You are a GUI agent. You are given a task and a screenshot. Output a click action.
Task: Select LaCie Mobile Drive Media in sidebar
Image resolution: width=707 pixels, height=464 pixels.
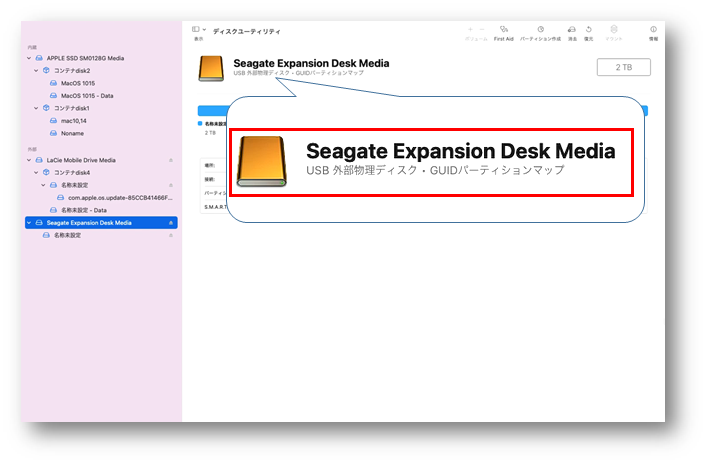pyautogui.click(x=81, y=160)
